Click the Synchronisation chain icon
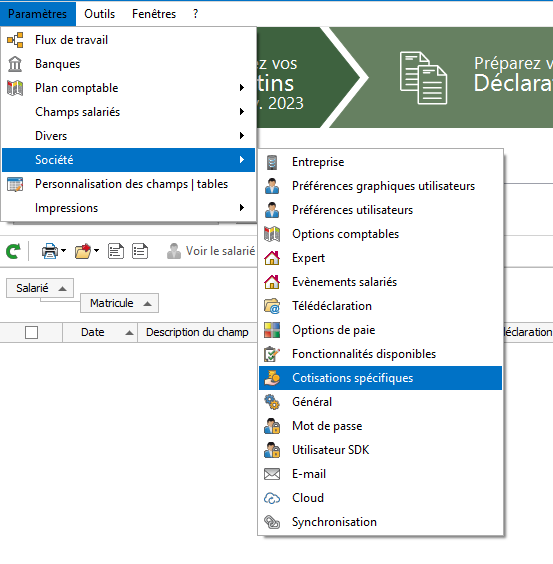This screenshot has height=564, width=553. point(272,522)
